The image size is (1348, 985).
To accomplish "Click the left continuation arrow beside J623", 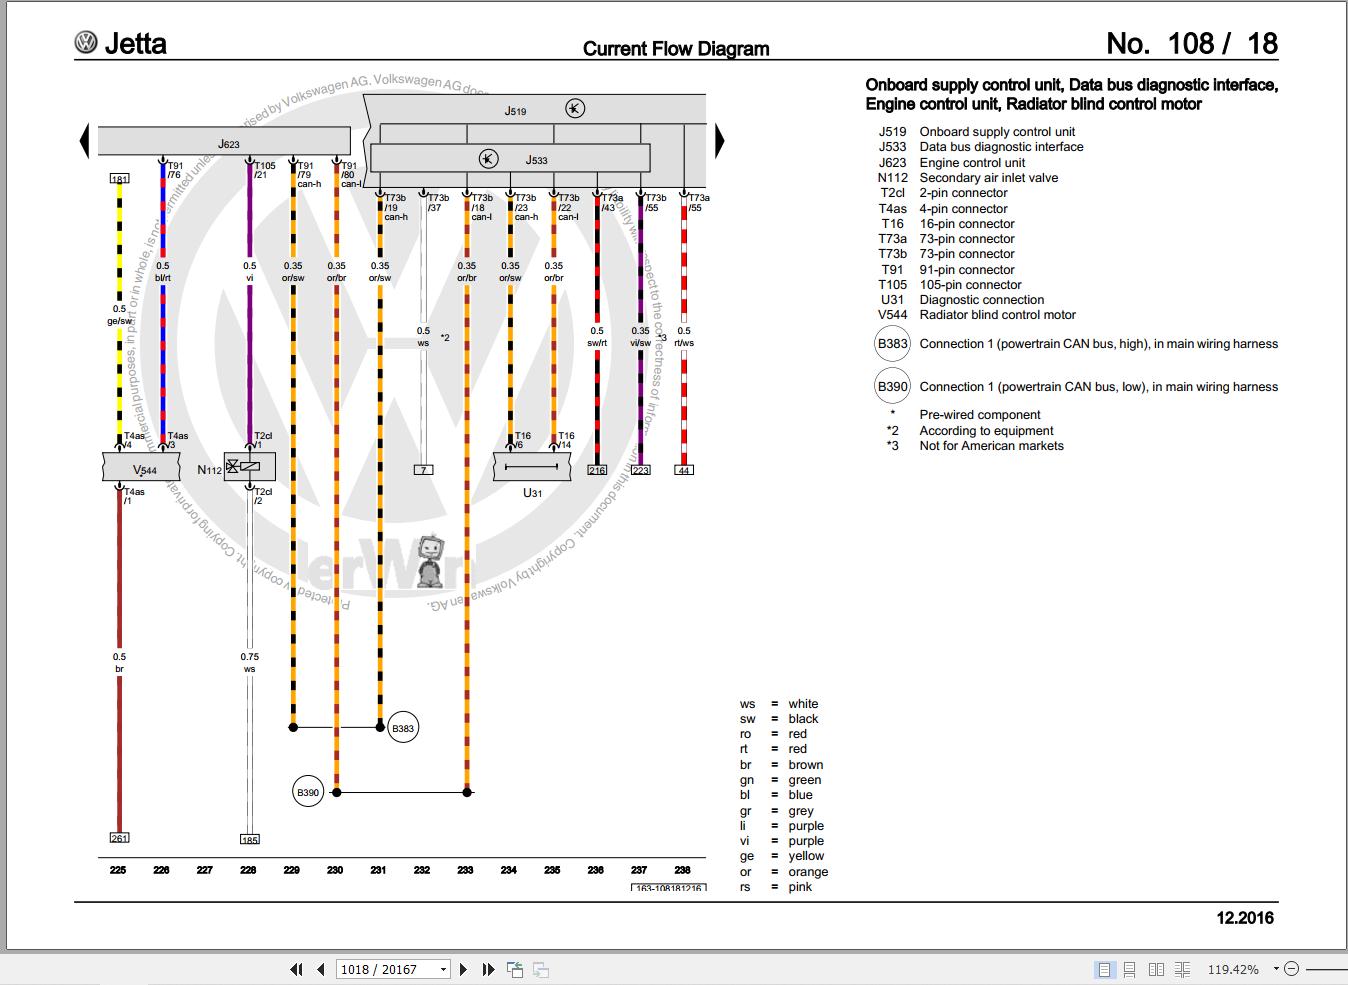I will pyautogui.click(x=85, y=141).
